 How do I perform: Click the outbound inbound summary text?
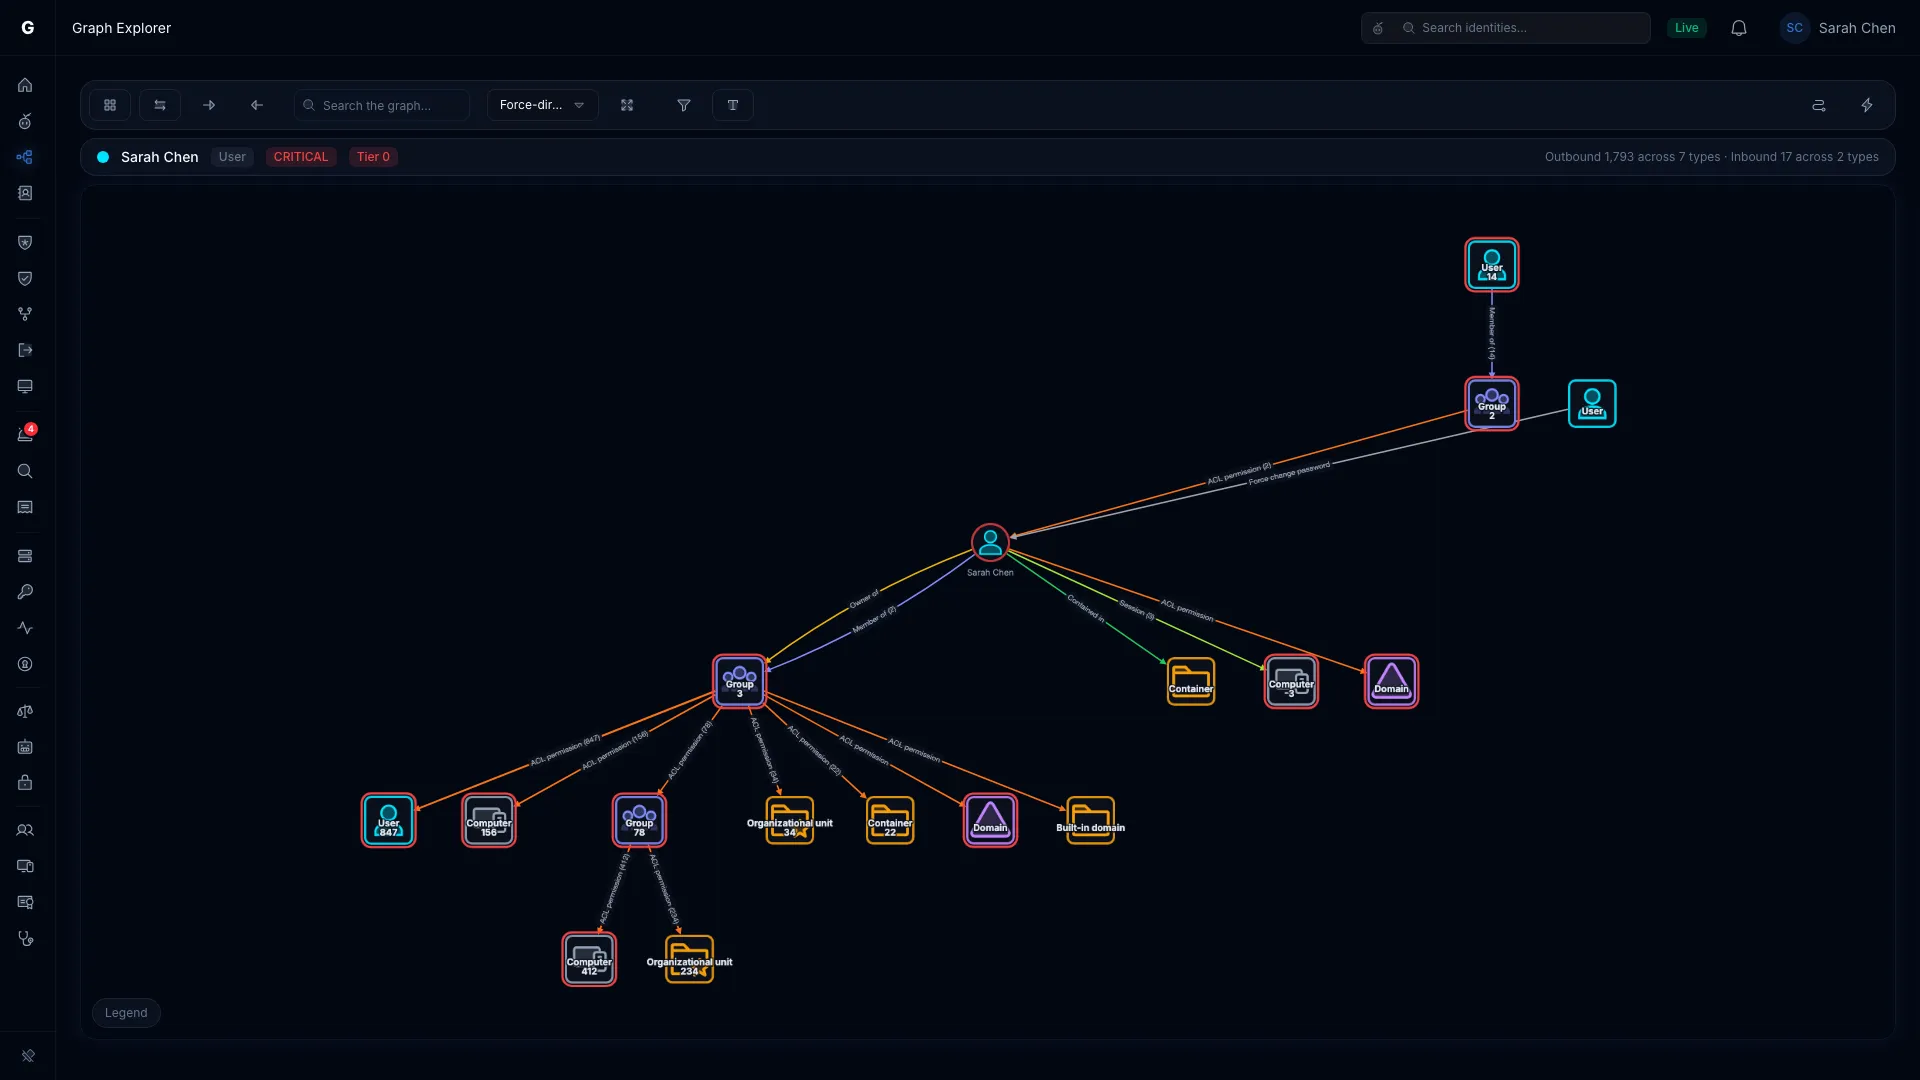pos(1712,157)
